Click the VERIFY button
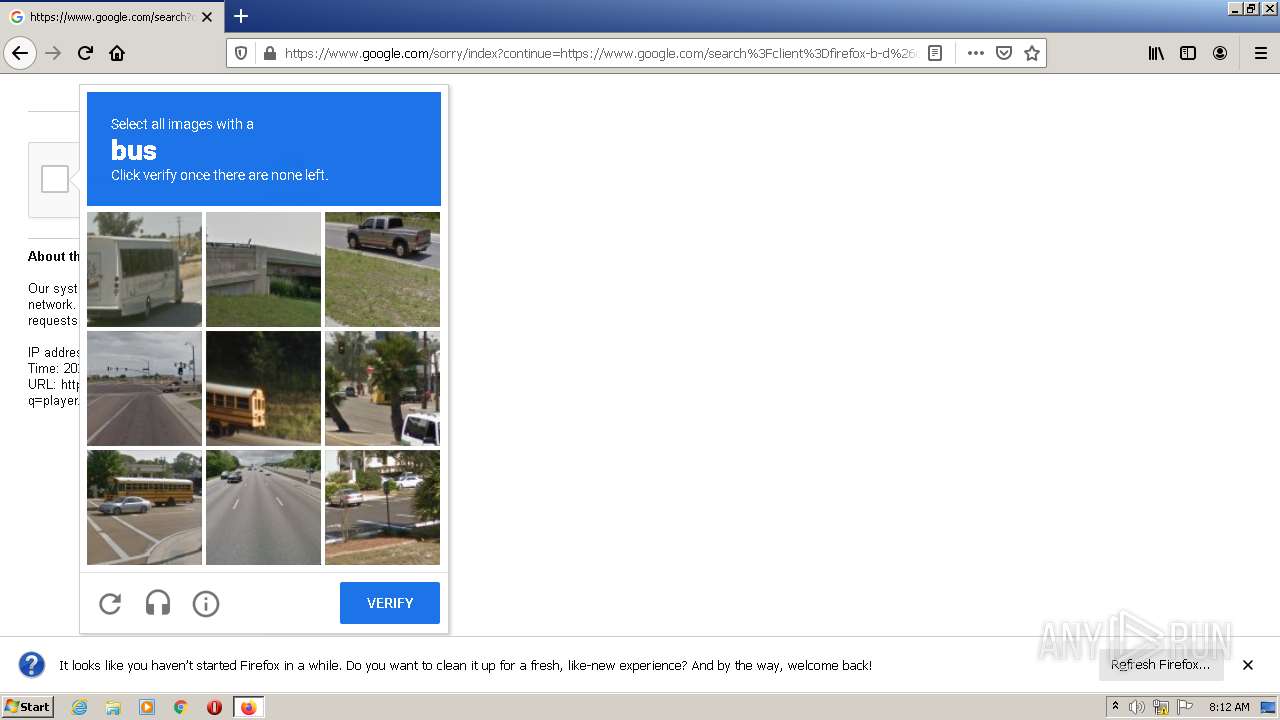 390,603
